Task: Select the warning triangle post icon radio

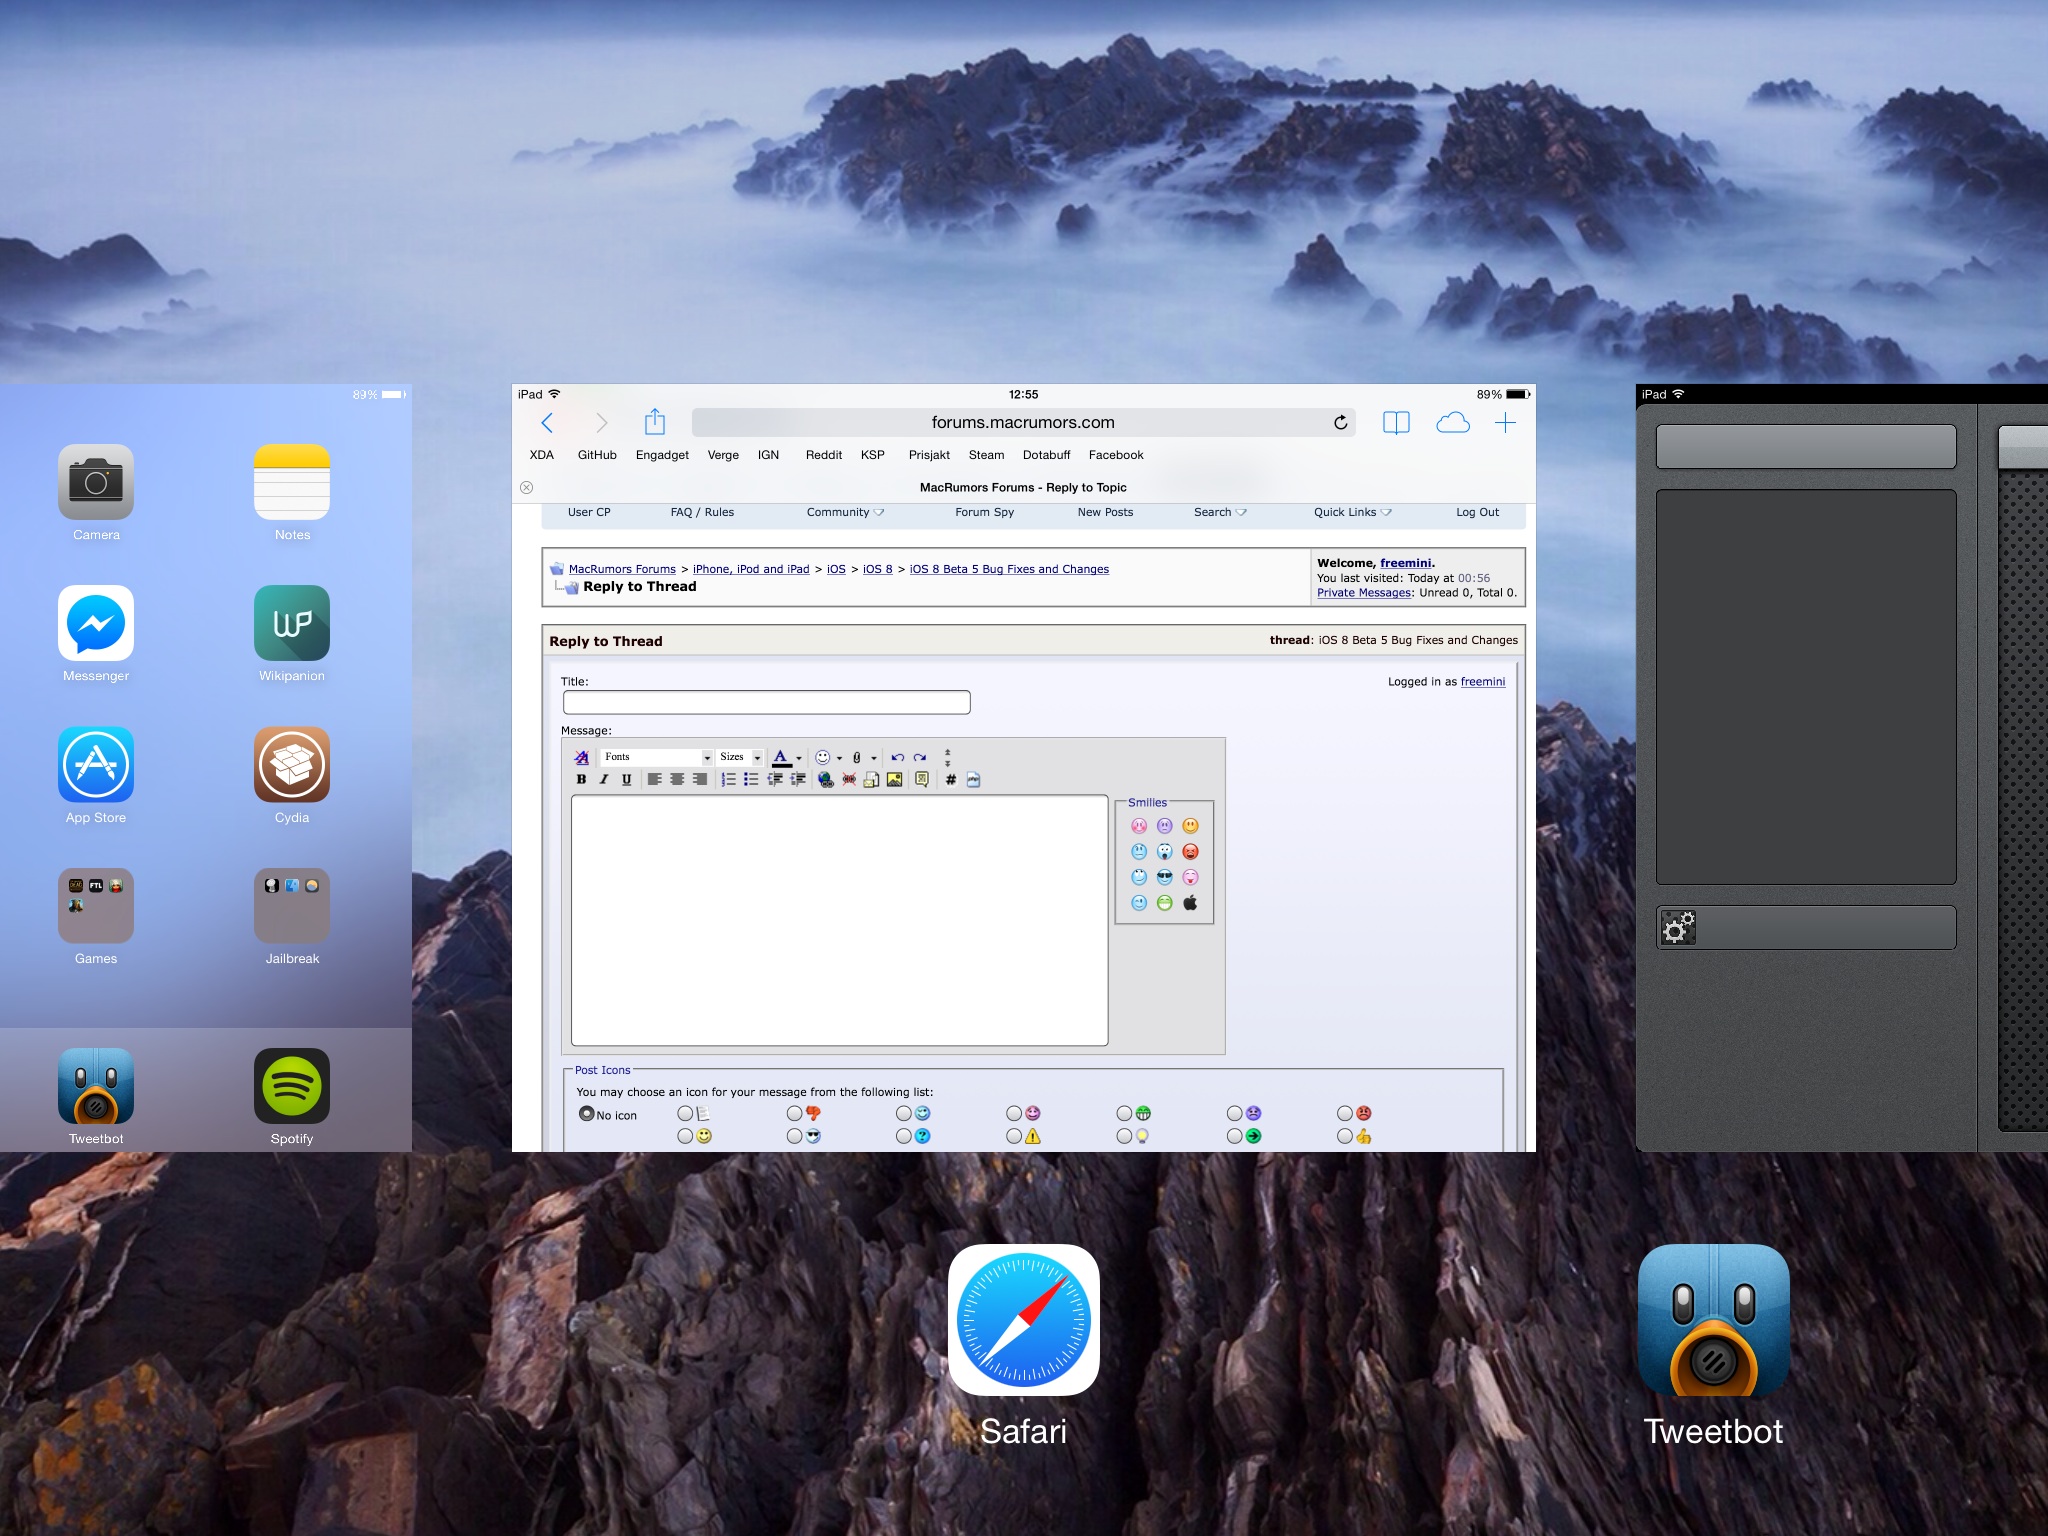Action: [x=1014, y=1136]
